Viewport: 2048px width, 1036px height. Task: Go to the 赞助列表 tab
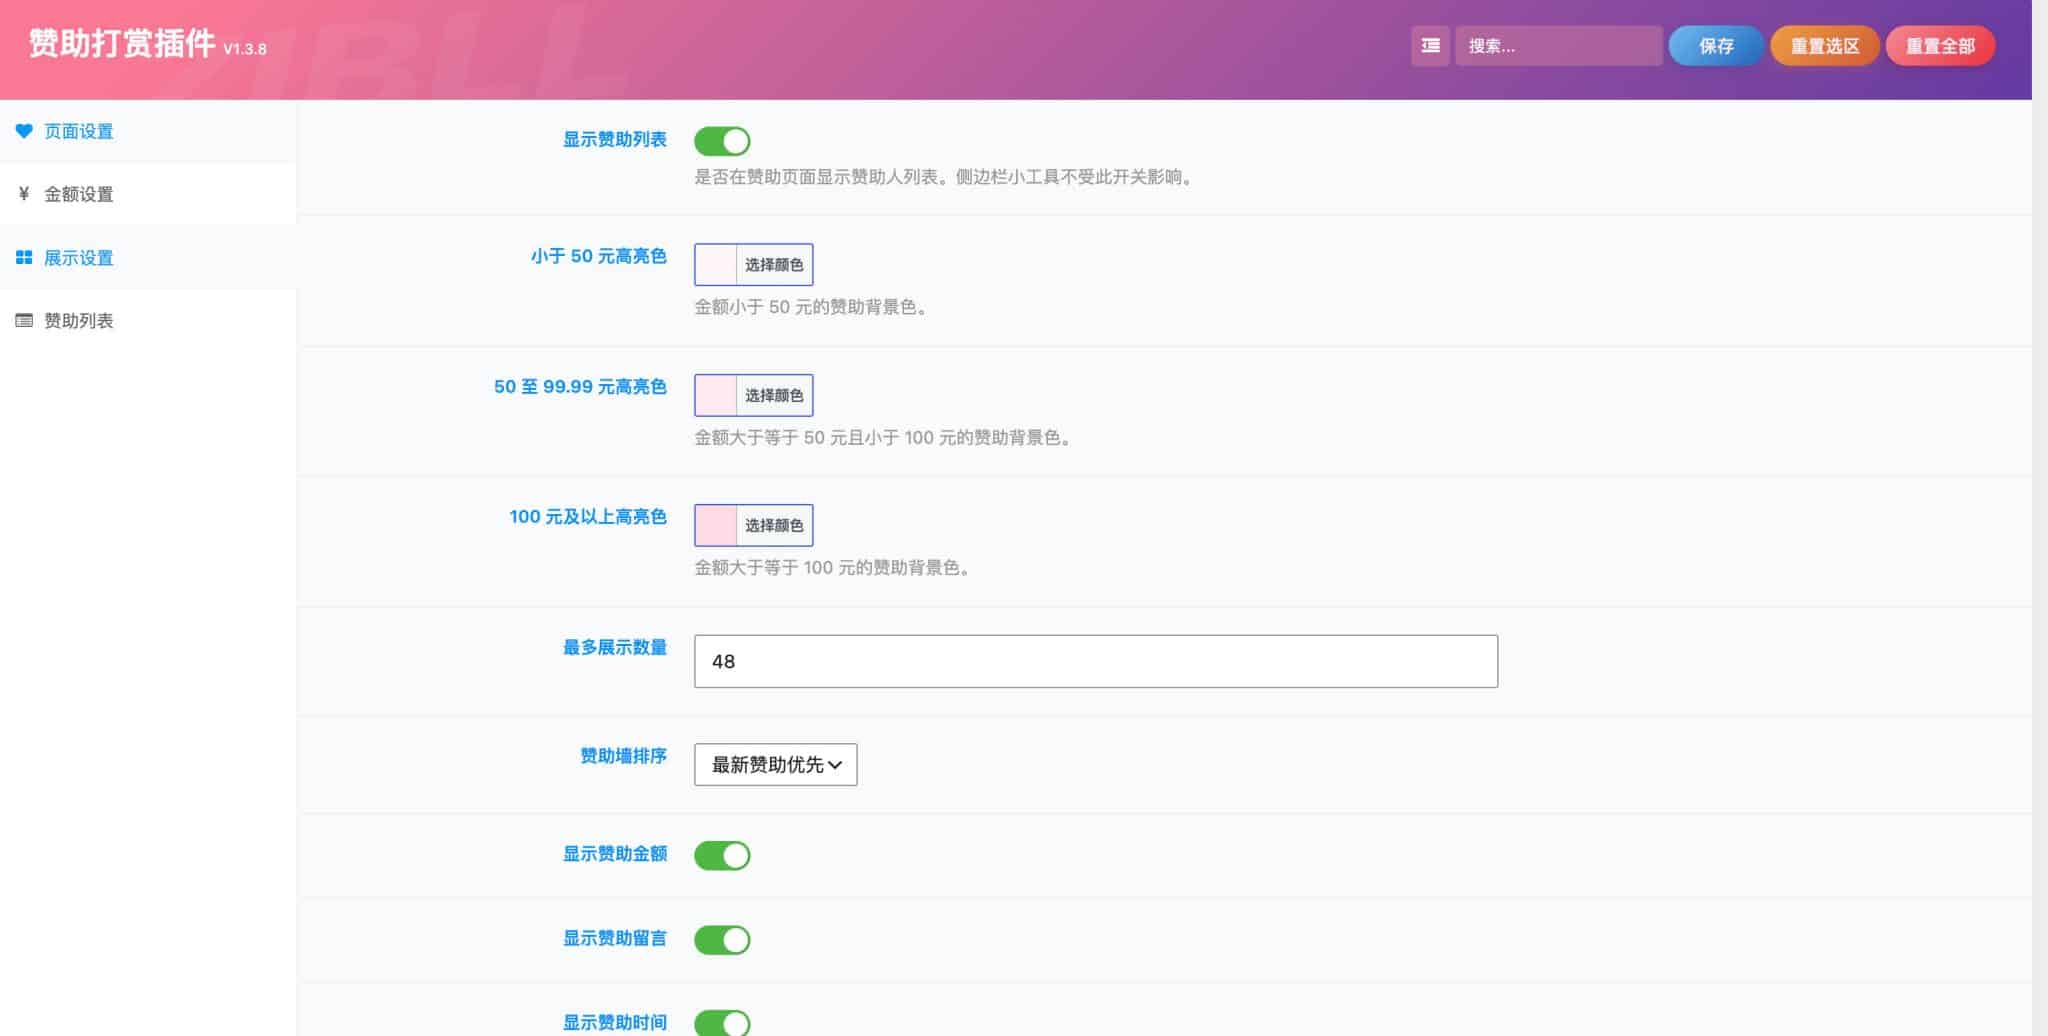(x=148, y=321)
